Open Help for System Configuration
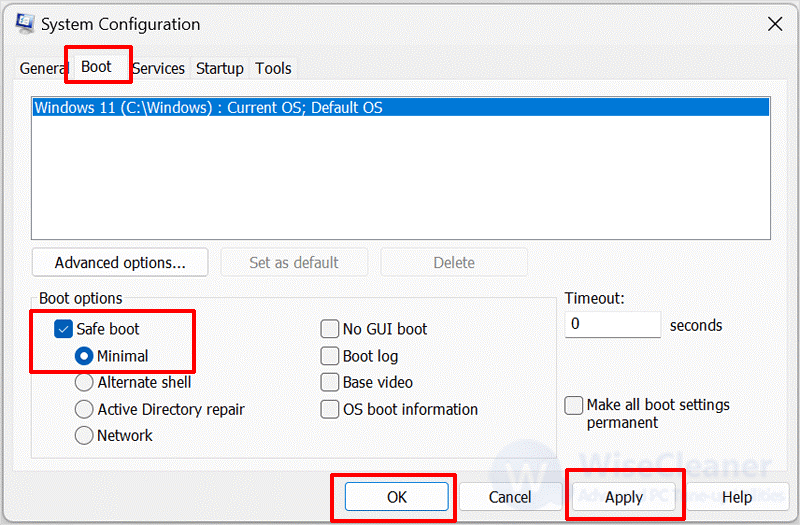 [x=737, y=497]
